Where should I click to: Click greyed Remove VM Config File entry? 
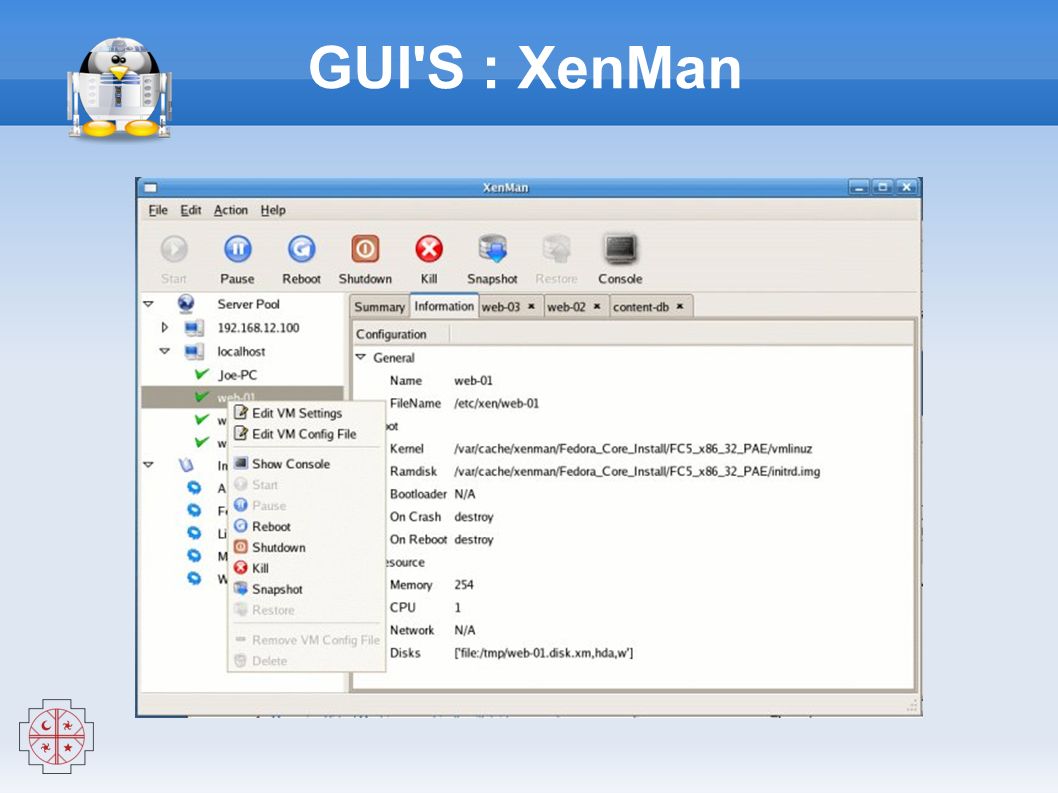pos(307,640)
